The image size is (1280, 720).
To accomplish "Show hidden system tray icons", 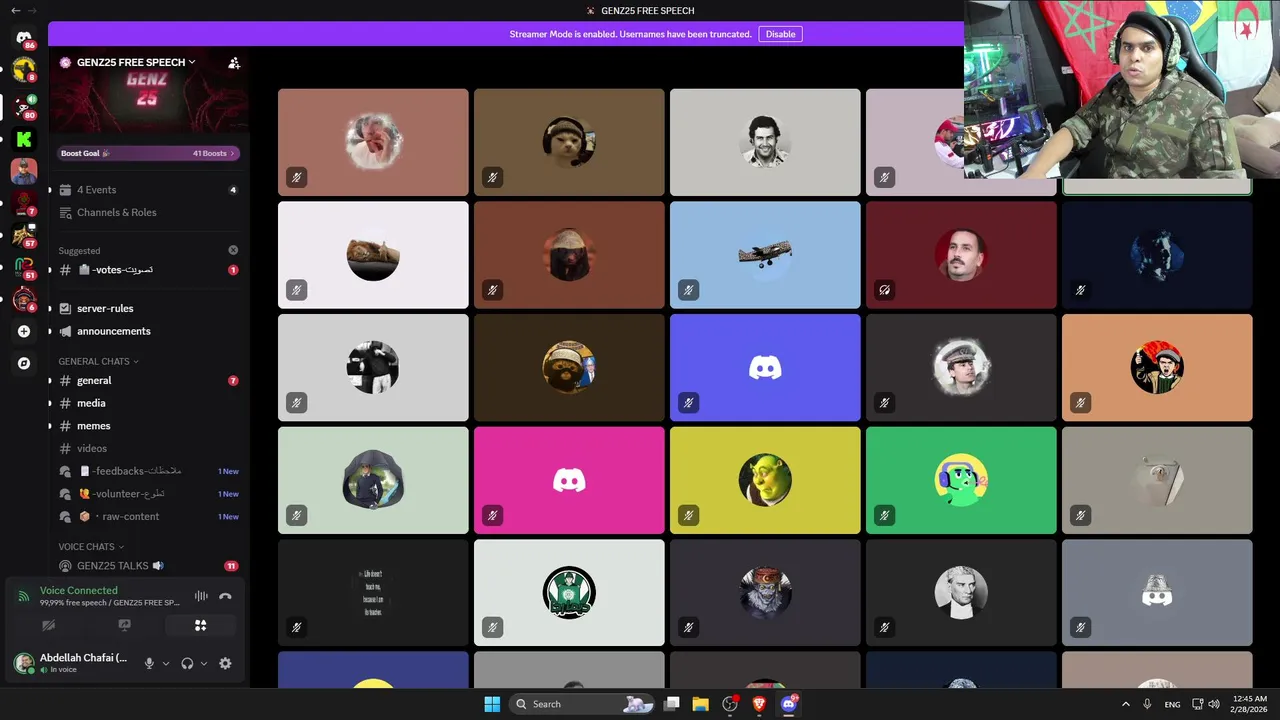I will coord(1125,704).
